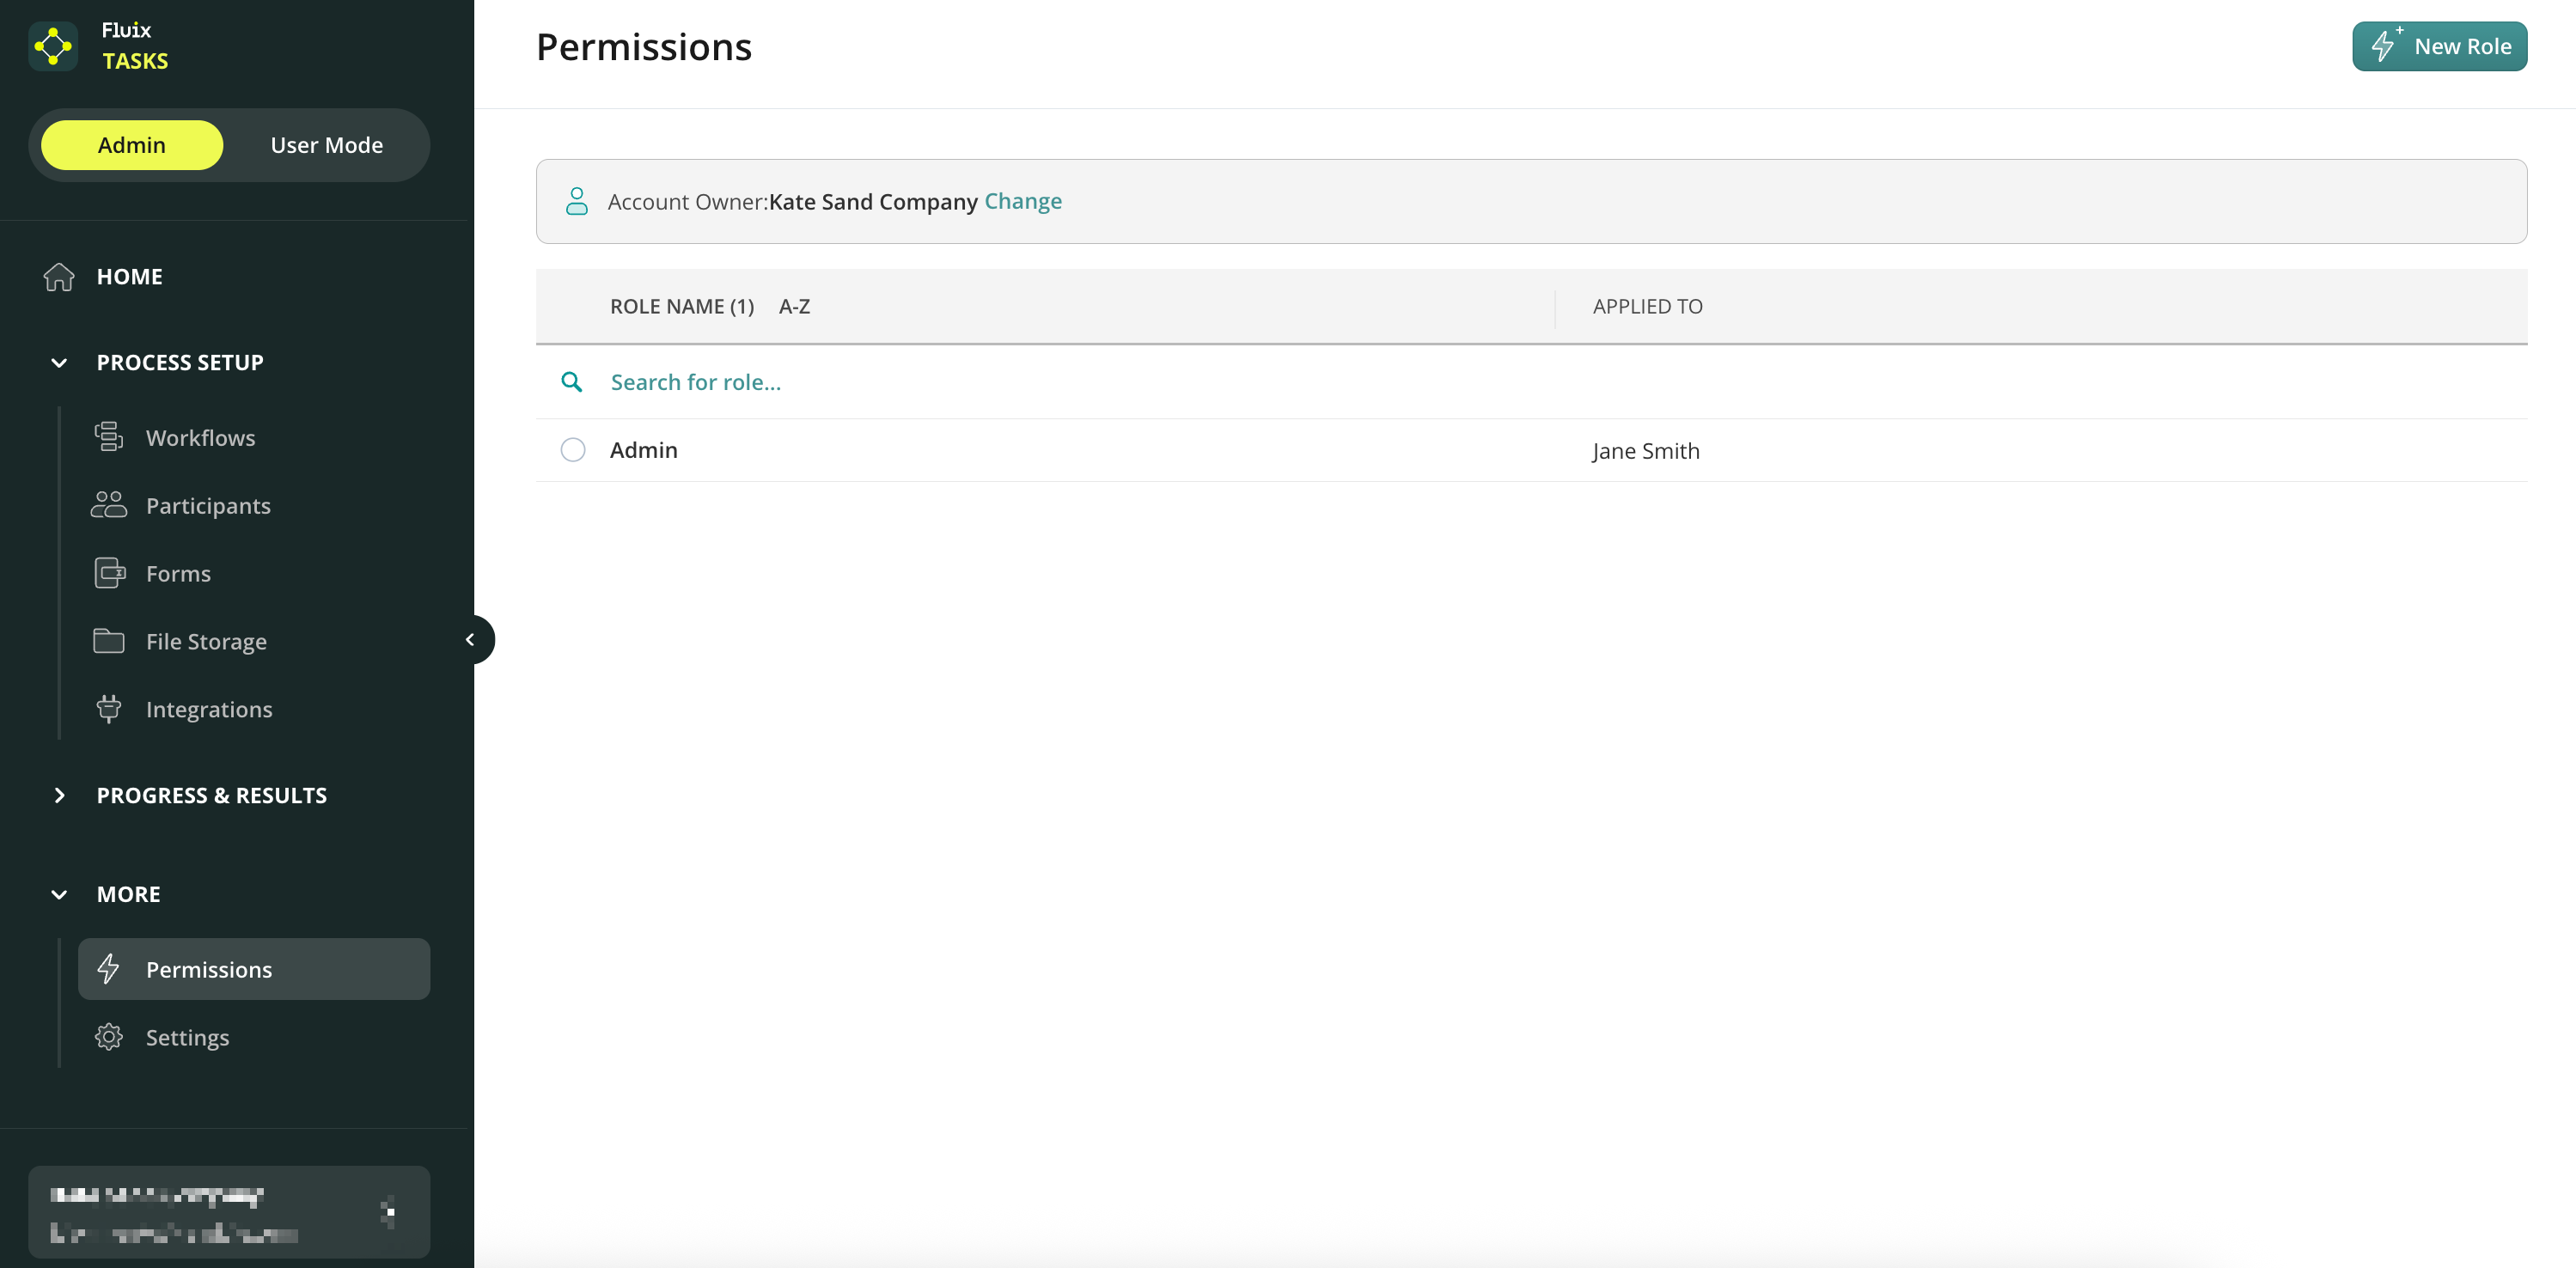Click the search magnifier icon

point(572,382)
